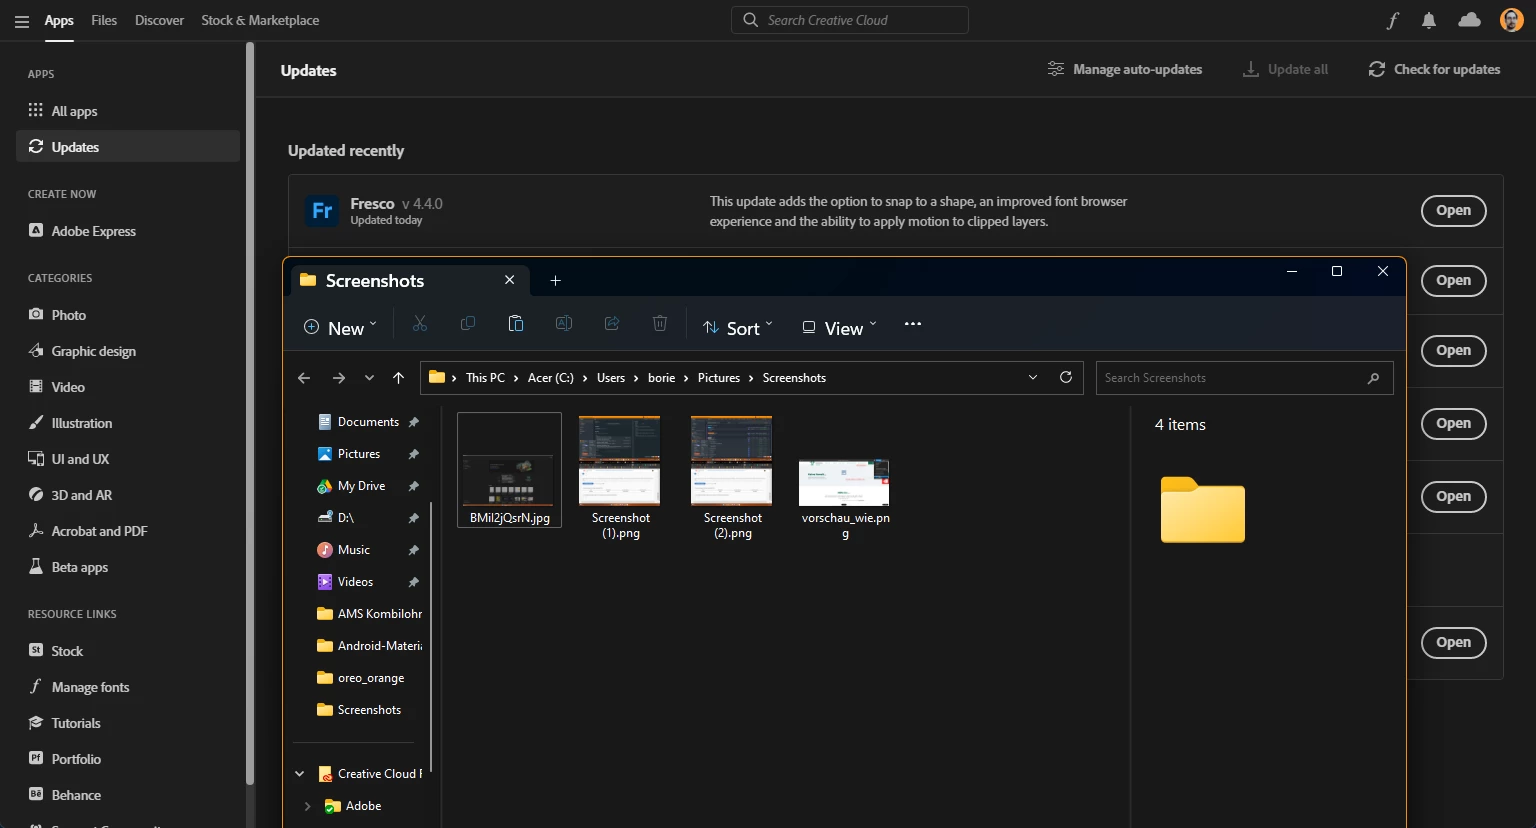Click Open button for Fresco

(1453, 211)
